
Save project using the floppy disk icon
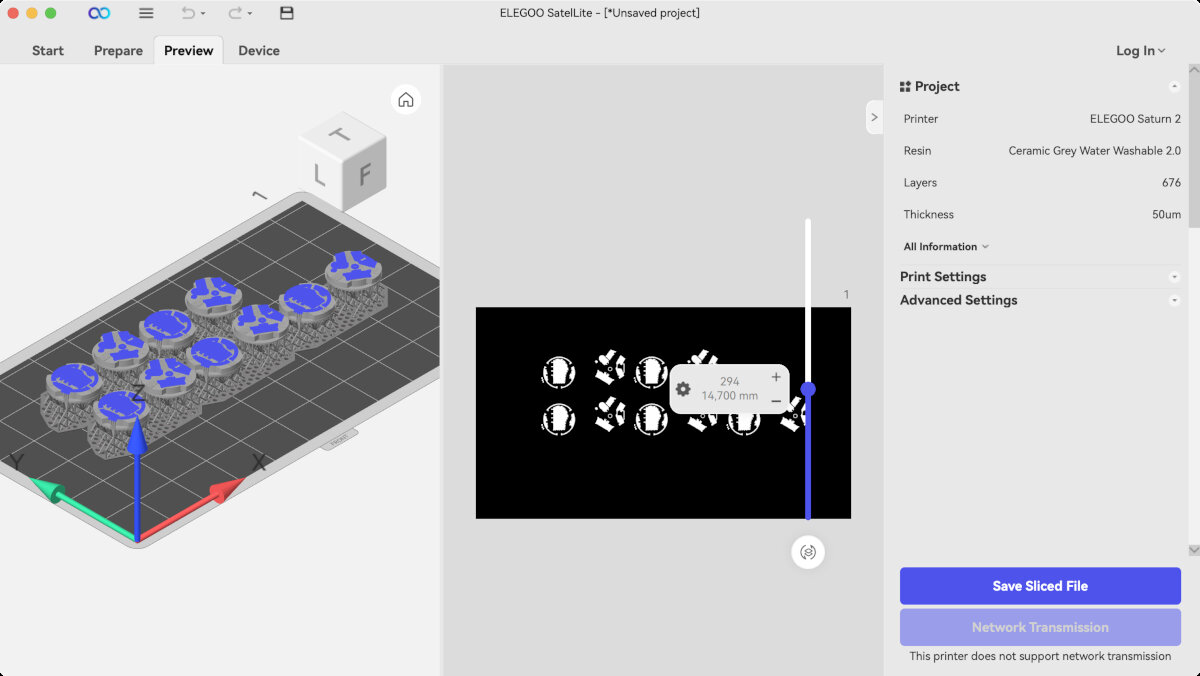287,13
